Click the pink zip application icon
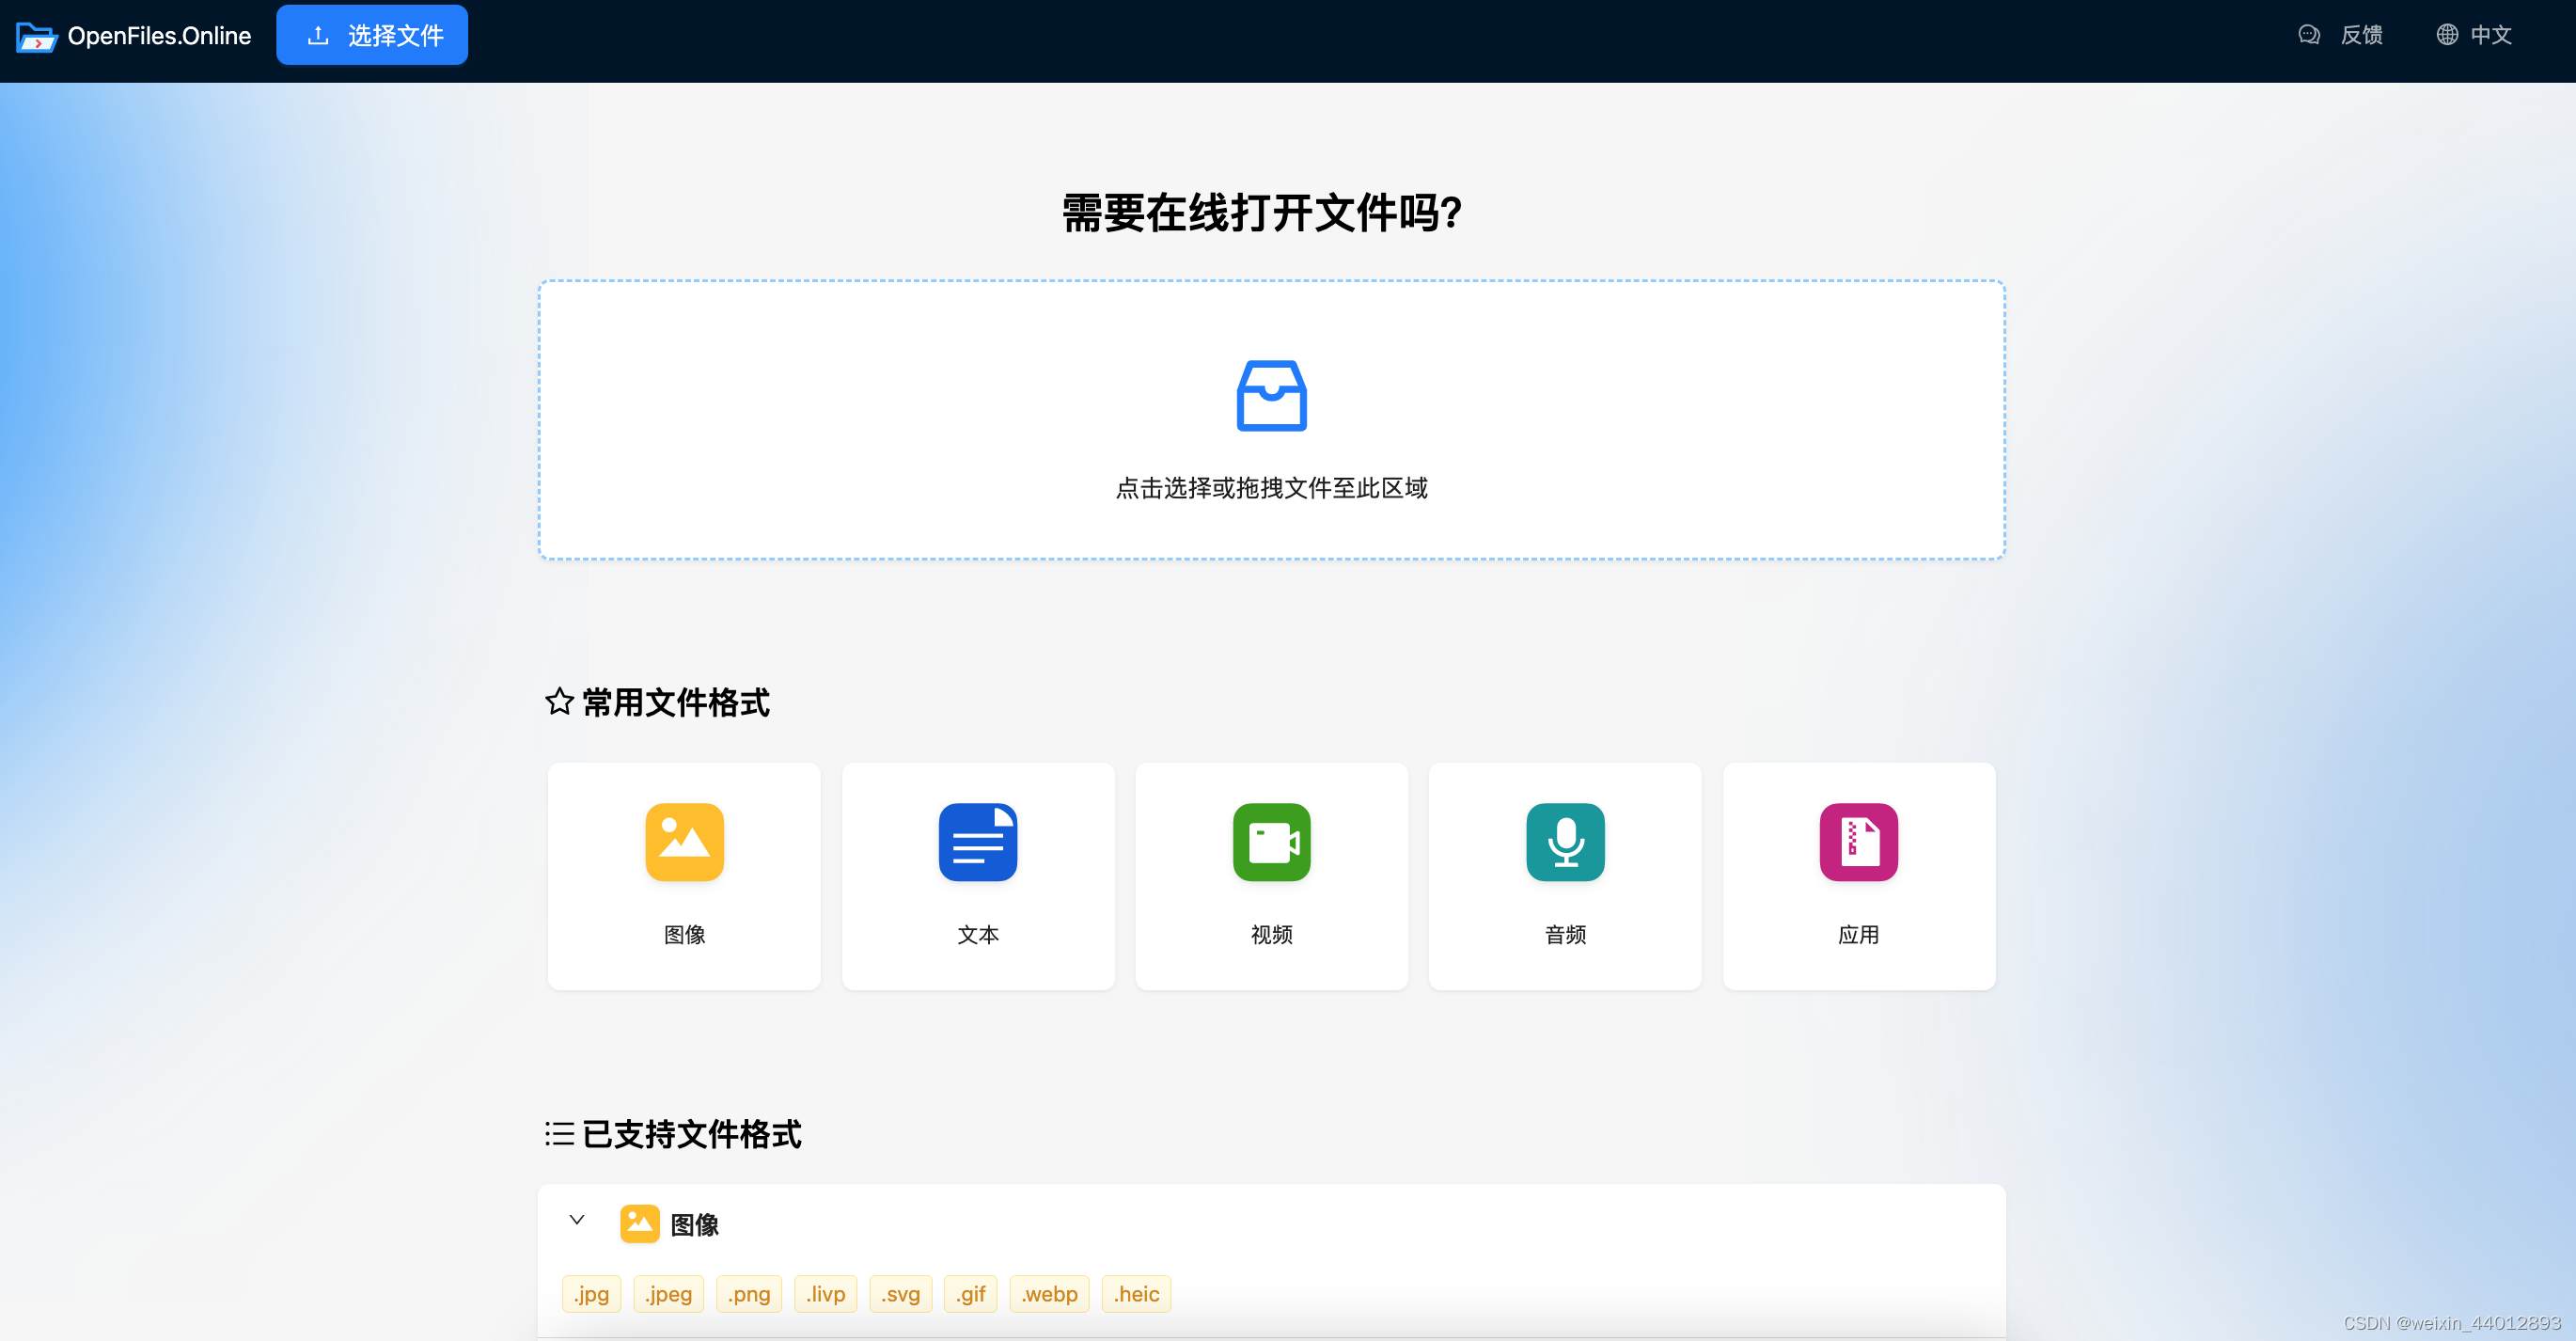 click(x=1858, y=842)
